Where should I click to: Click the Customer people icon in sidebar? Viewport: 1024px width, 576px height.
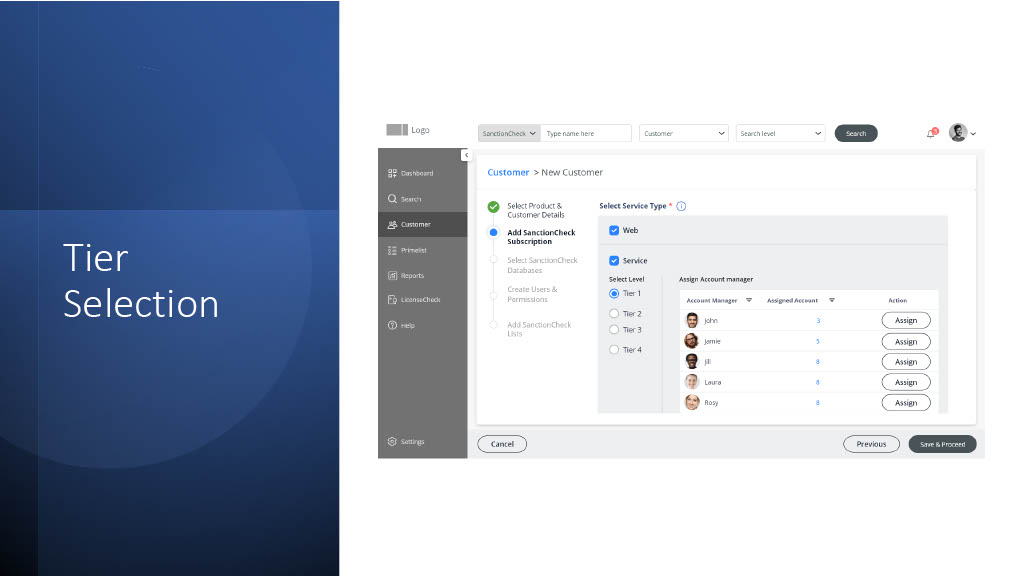click(x=392, y=225)
